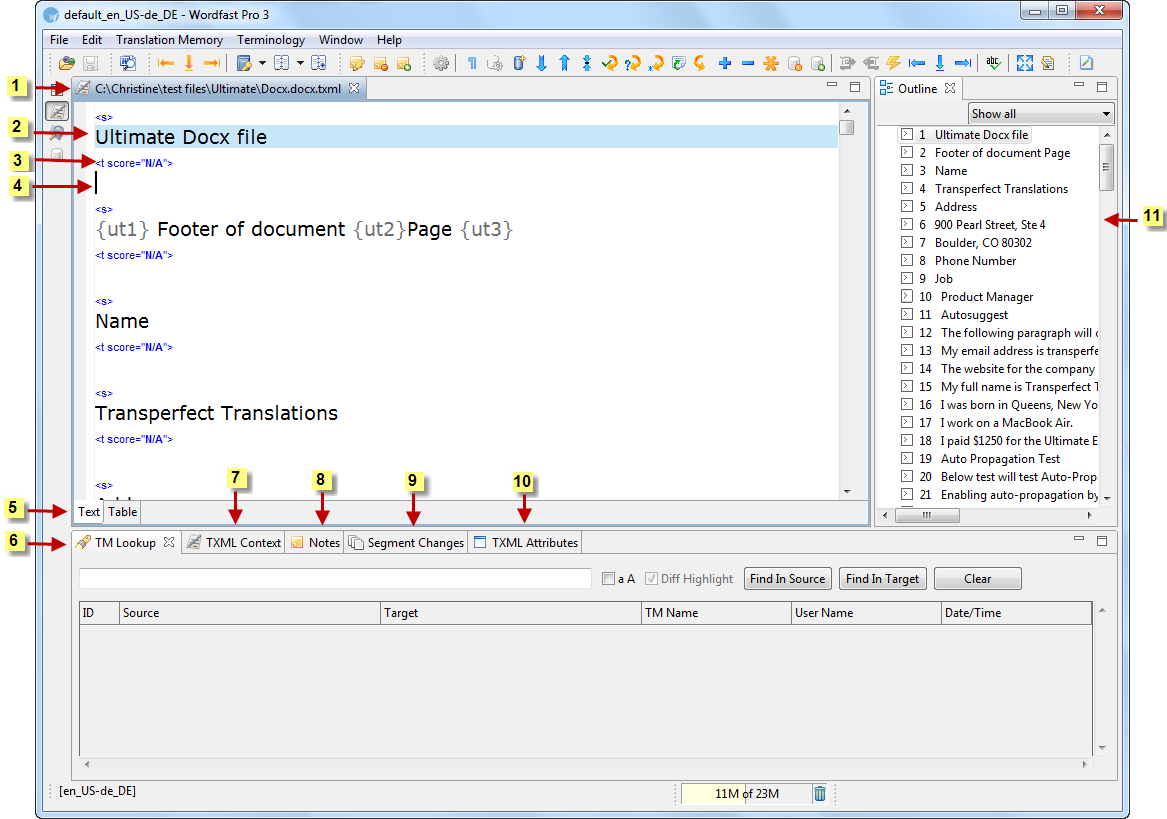
Task: Click the orange right arrow next-segment icon
Action: tap(212, 63)
